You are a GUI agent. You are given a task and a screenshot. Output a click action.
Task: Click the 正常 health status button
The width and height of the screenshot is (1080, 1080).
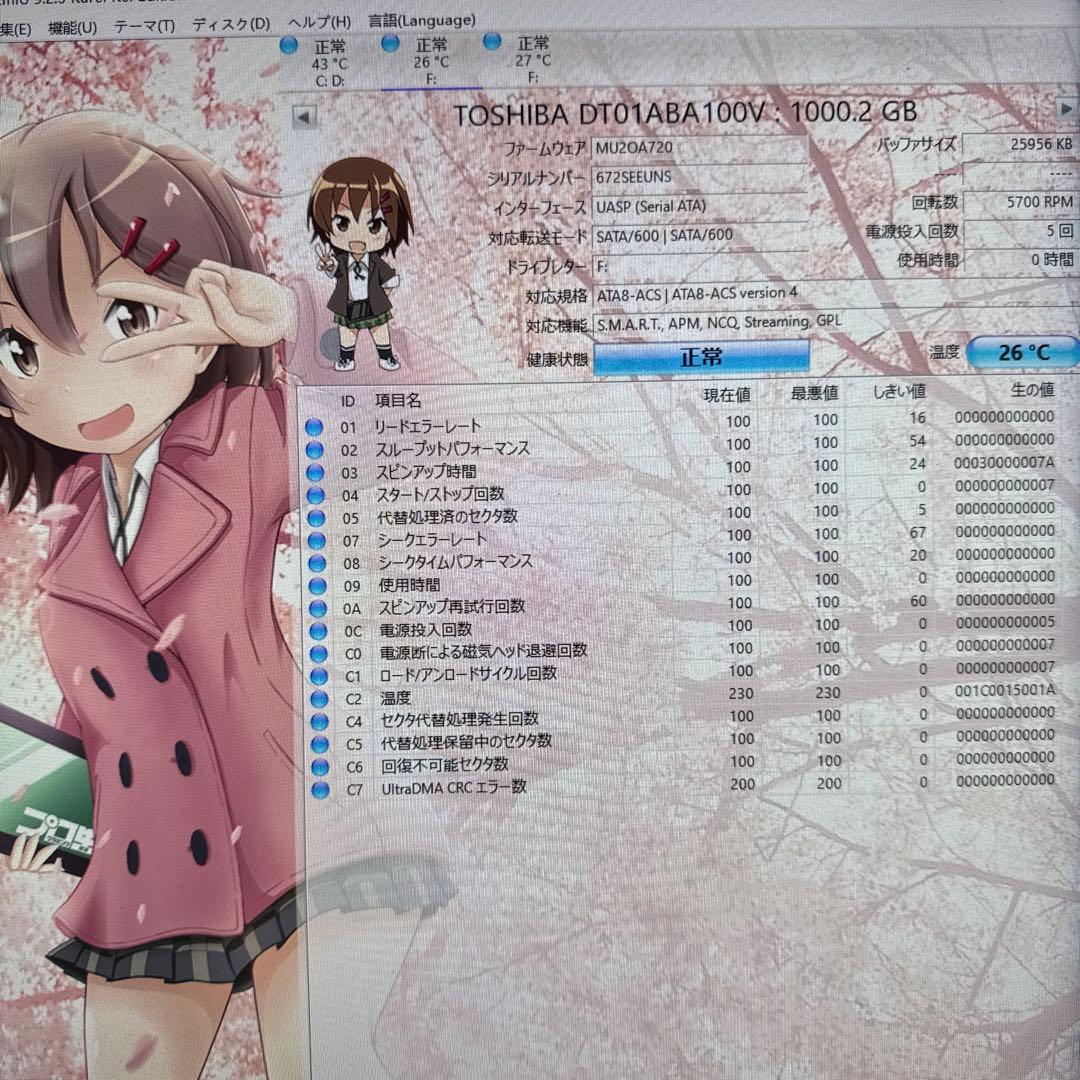point(700,357)
